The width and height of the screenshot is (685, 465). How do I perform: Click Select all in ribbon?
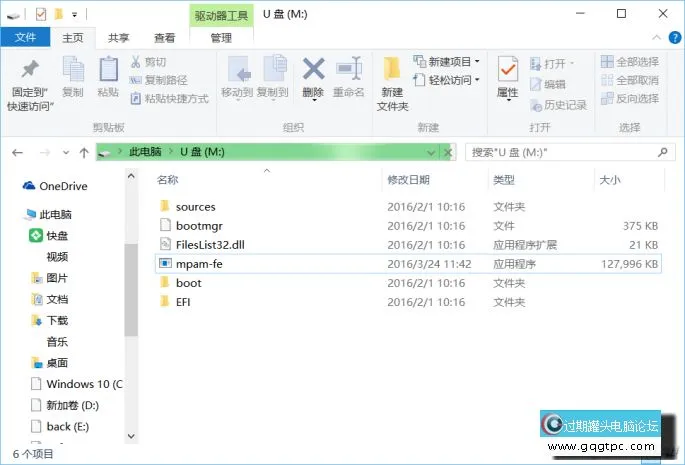(x=630, y=62)
